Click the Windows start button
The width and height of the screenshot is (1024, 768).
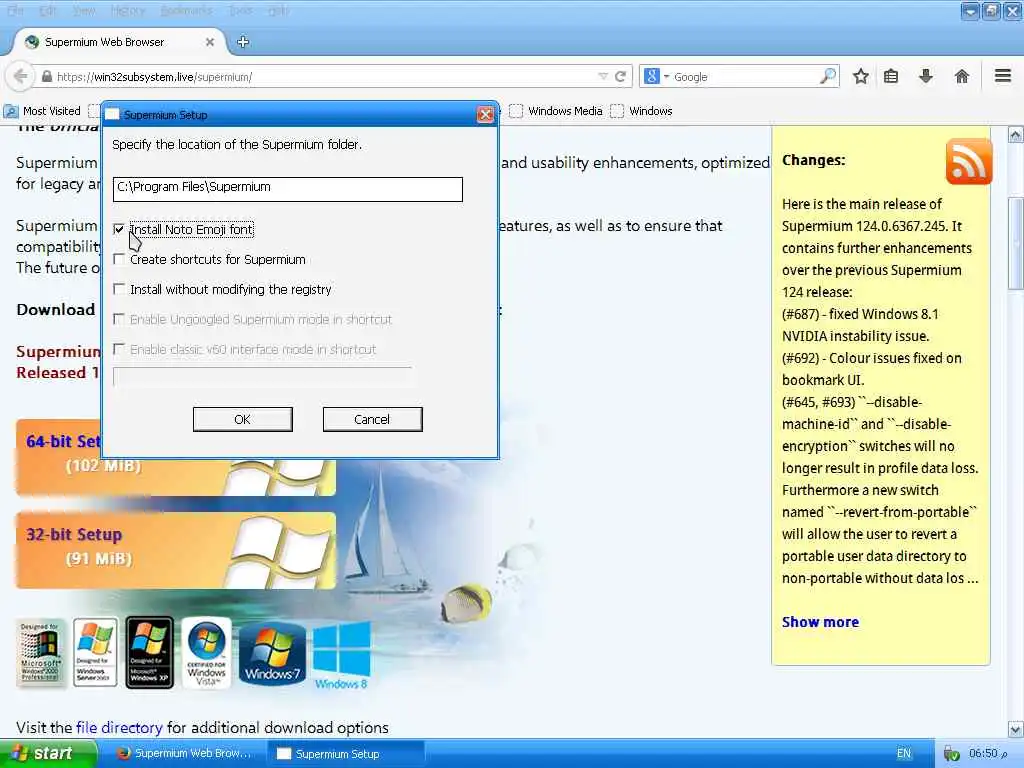[x=47, y=754]
